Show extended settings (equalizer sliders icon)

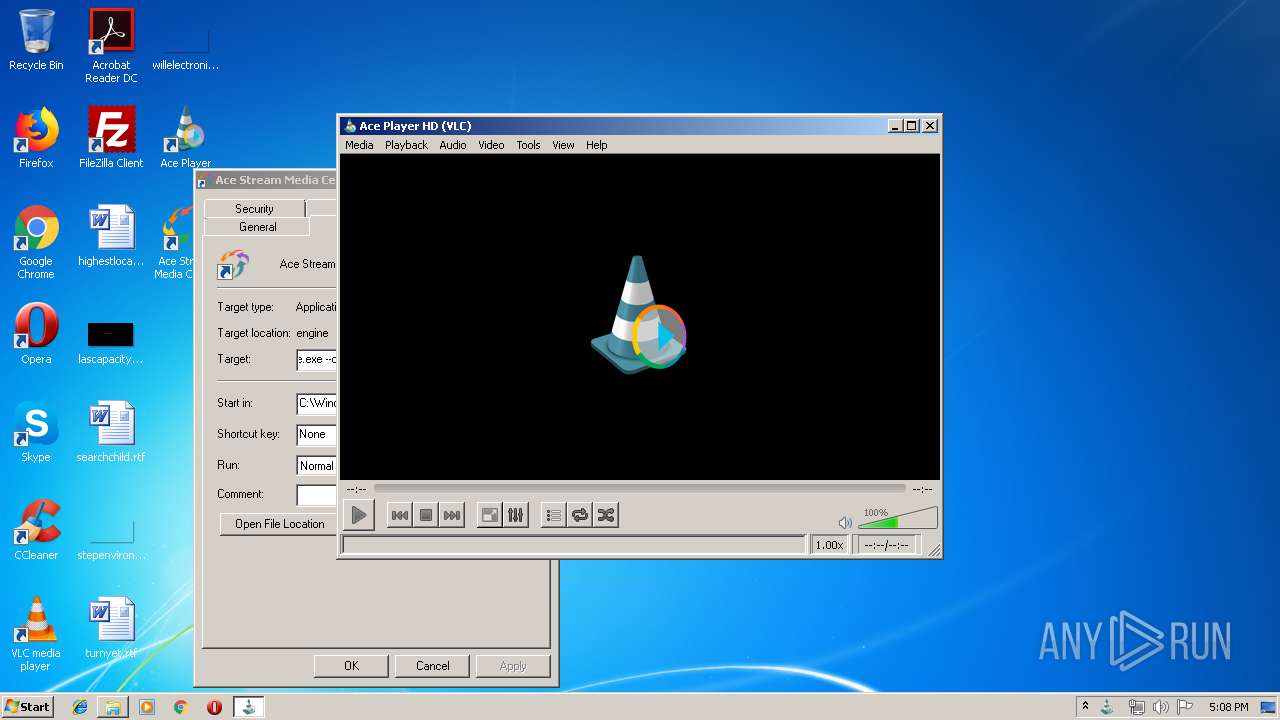click(x=516, y=515)
